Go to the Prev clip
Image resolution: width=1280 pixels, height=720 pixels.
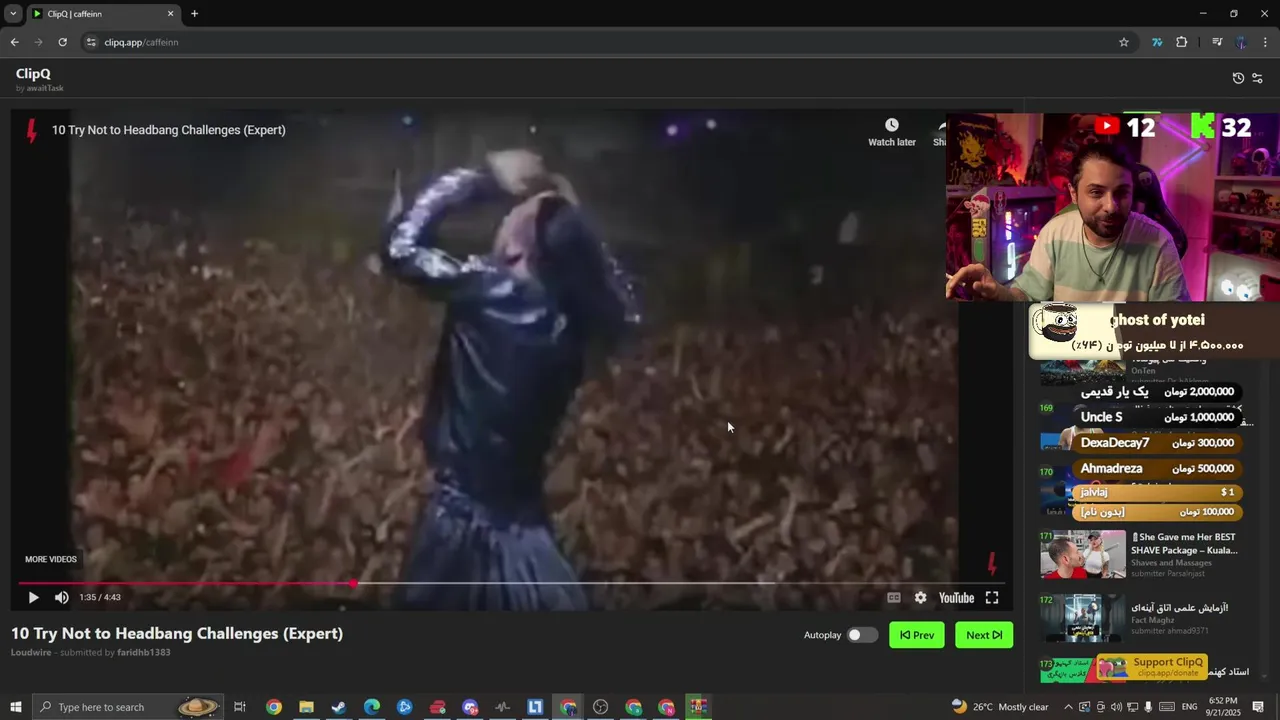pos(917,635)
